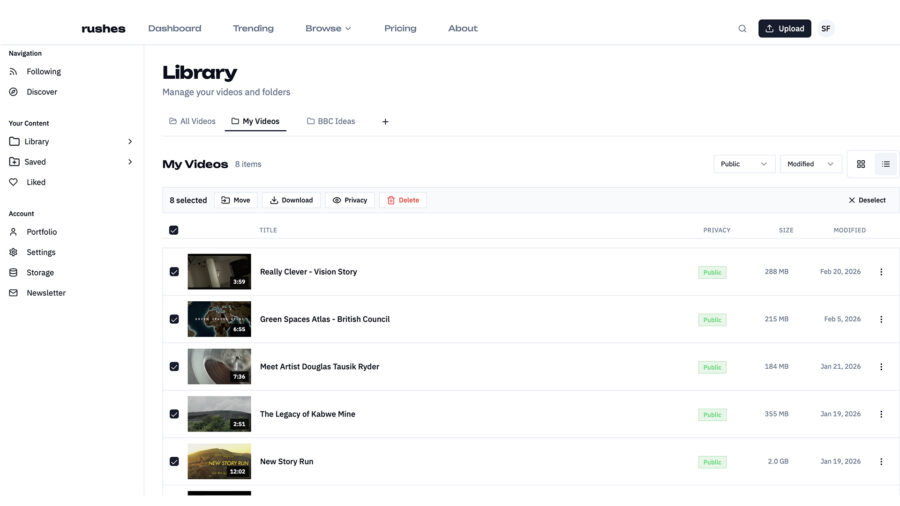Open Liked heart item in sidebar
Image resolution: width=900 pixels, height=506 pixels.
[27, 182]
